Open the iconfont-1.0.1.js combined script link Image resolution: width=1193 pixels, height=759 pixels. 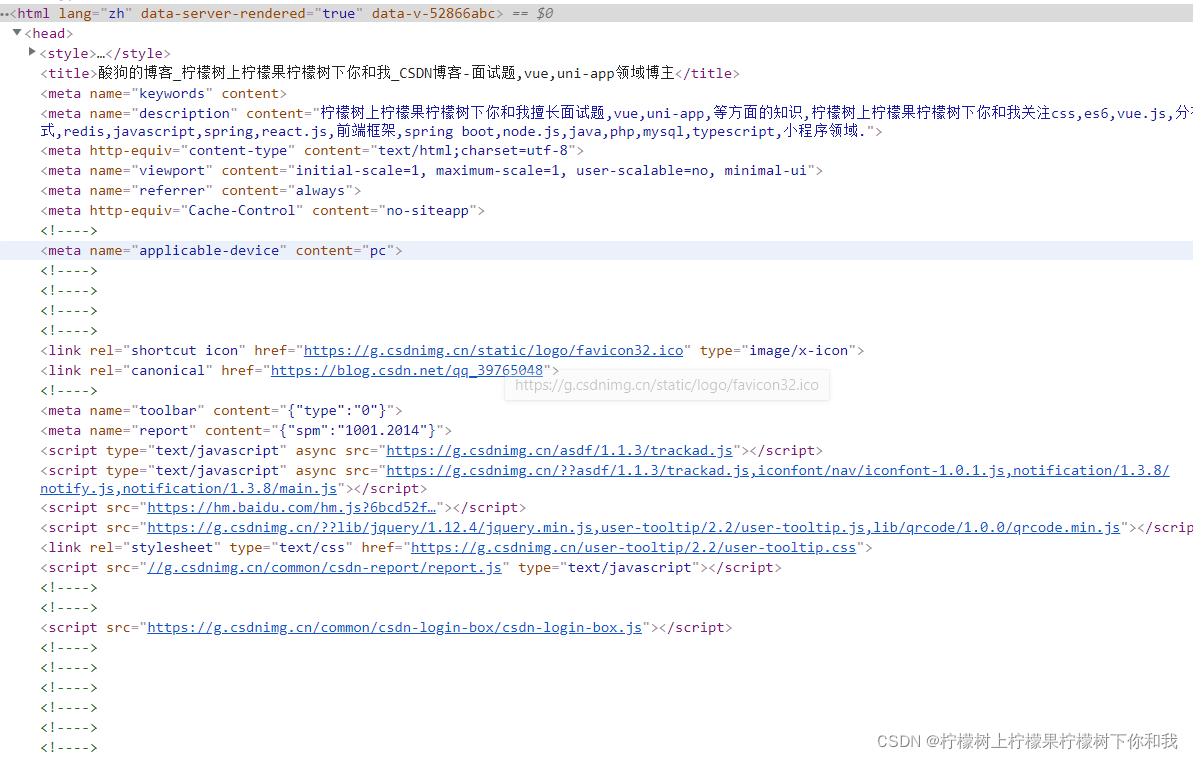point(605,479)
